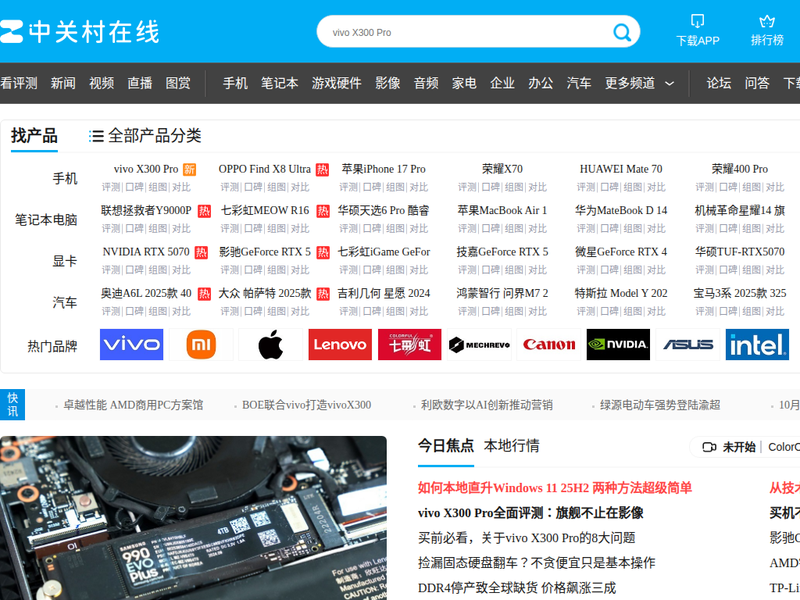Switch to the 本地行情 tab
The image size is (800, 600).
pos(511,446)
